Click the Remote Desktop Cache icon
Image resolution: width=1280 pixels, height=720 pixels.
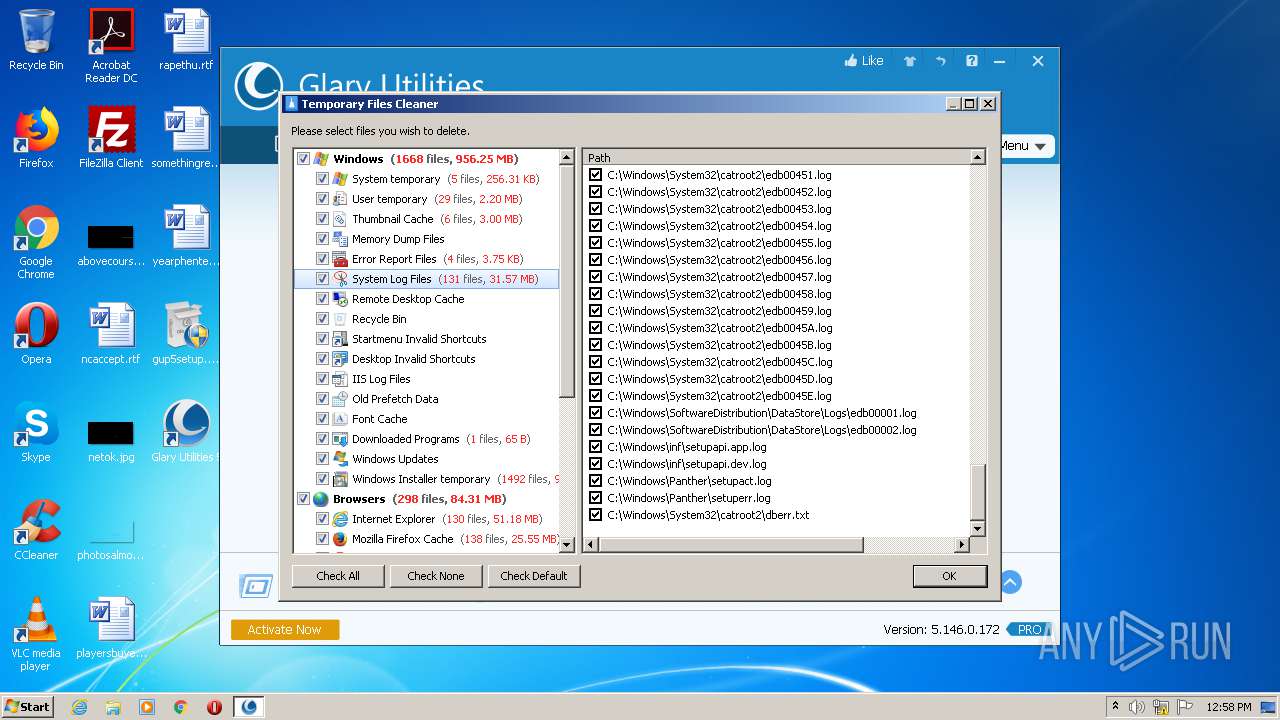click(340, 299)
